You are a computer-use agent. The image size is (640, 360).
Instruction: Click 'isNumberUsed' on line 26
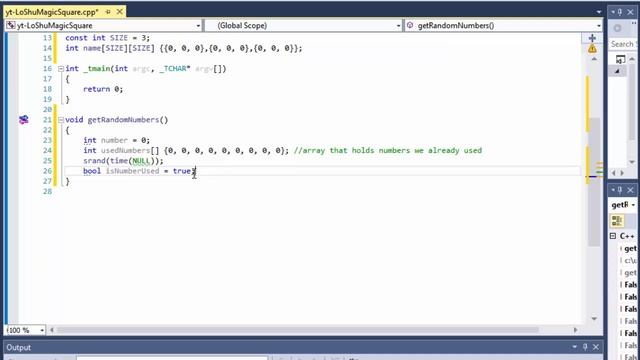(132, 171)
